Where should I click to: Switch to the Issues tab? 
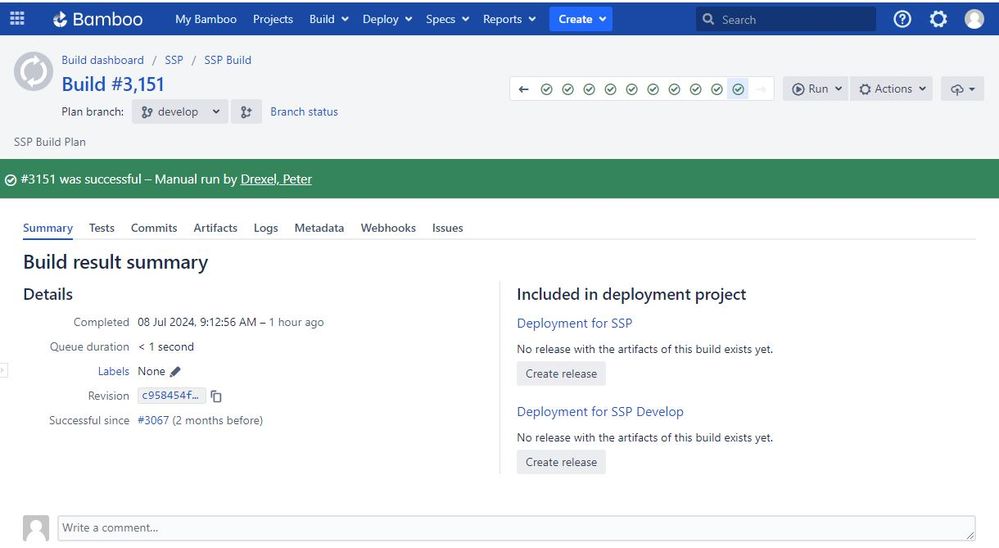tap(447, 228)
